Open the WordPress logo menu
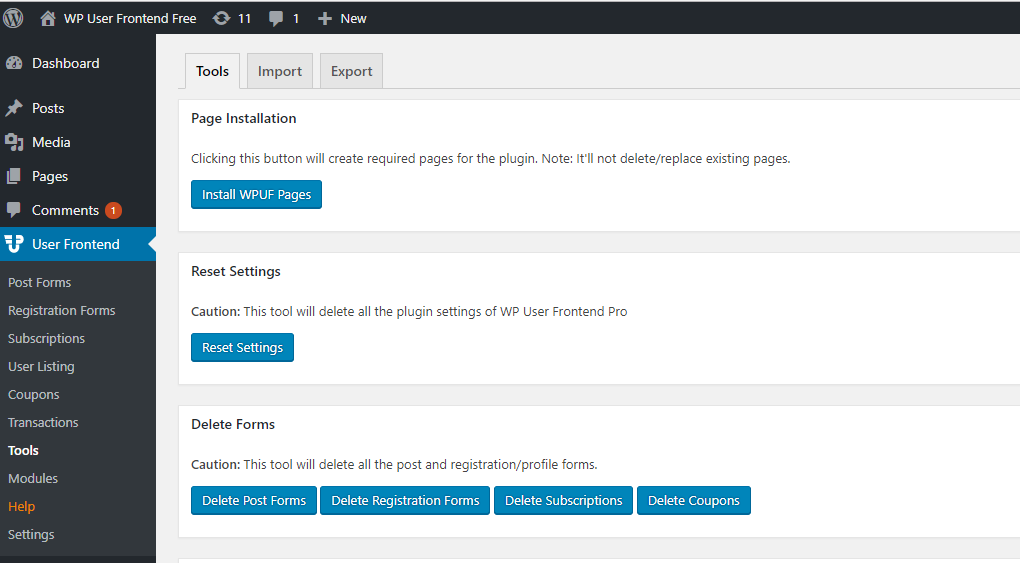This screenshot has height=563, width=1020. coord(13,18)
